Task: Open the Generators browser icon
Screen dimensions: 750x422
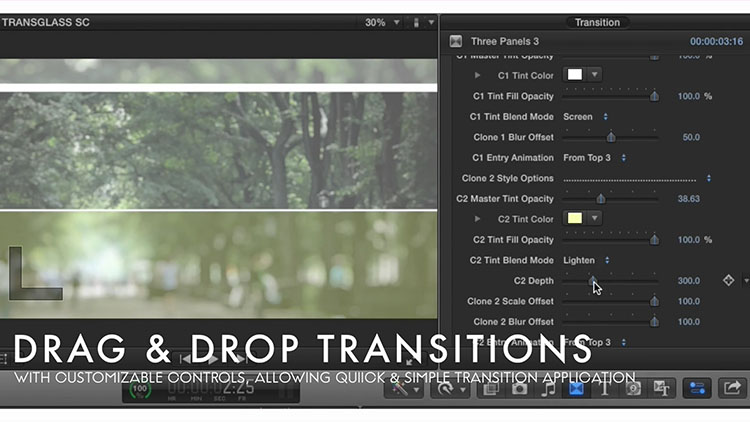Action: pyautogui.click(x=633, y=389)
